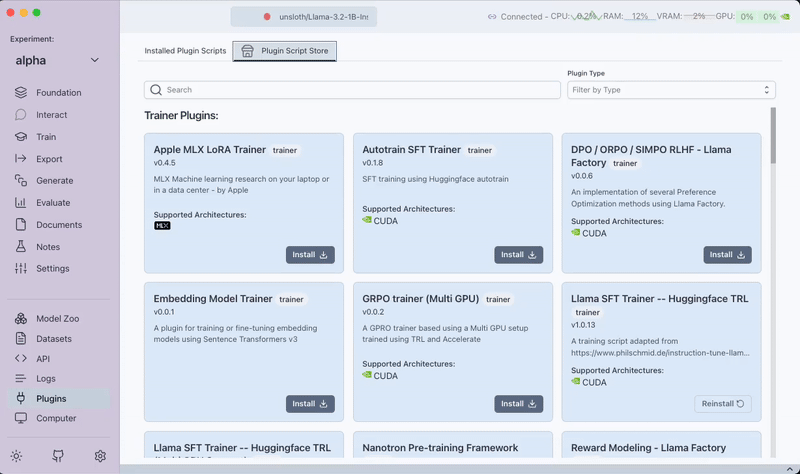Switch to Installed Plugin Scripts tab
This screenshot has width=800, height=474.
(185, 51)
